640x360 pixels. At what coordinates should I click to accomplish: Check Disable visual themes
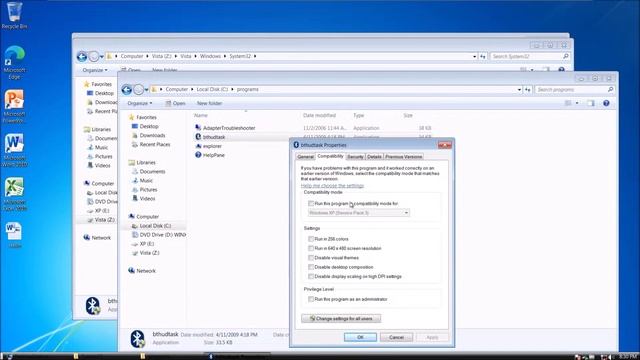pyautogui.click(x=311, y=258)
